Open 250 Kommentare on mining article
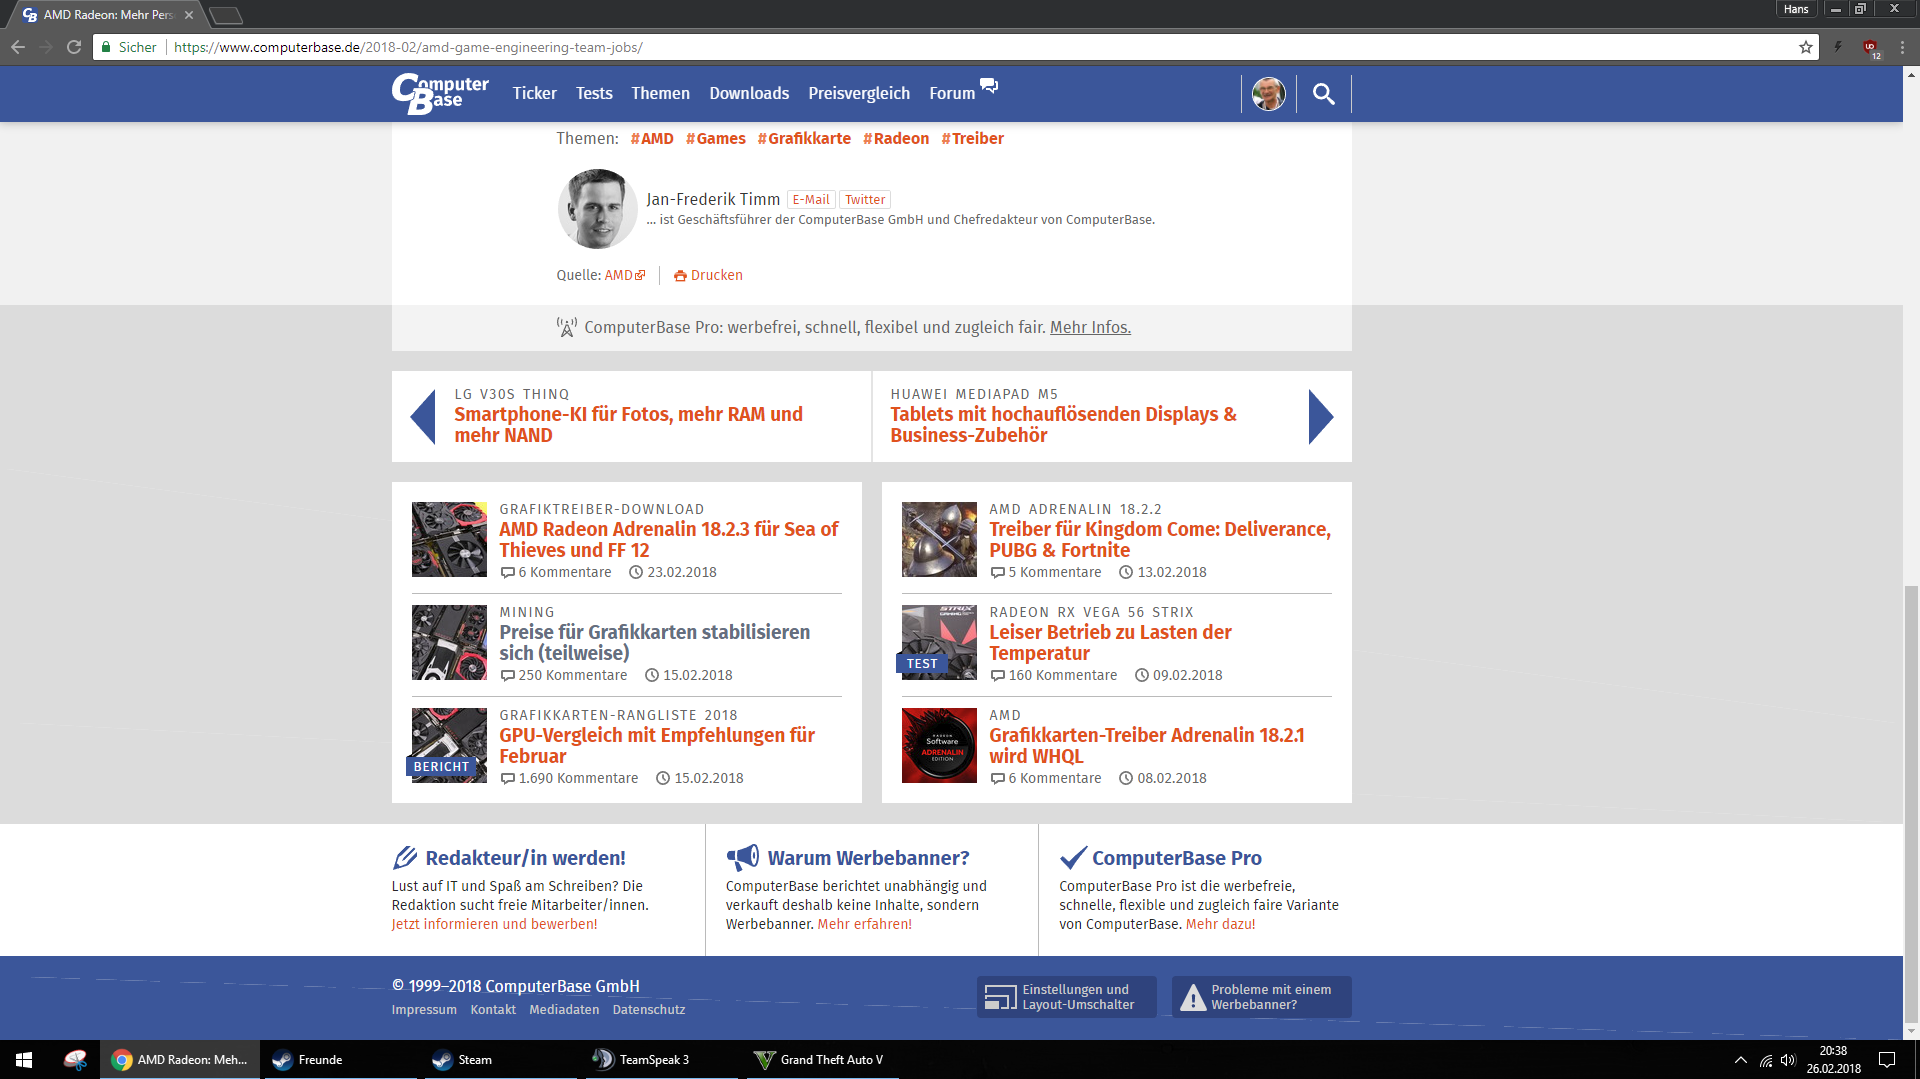 click(564, 675)
